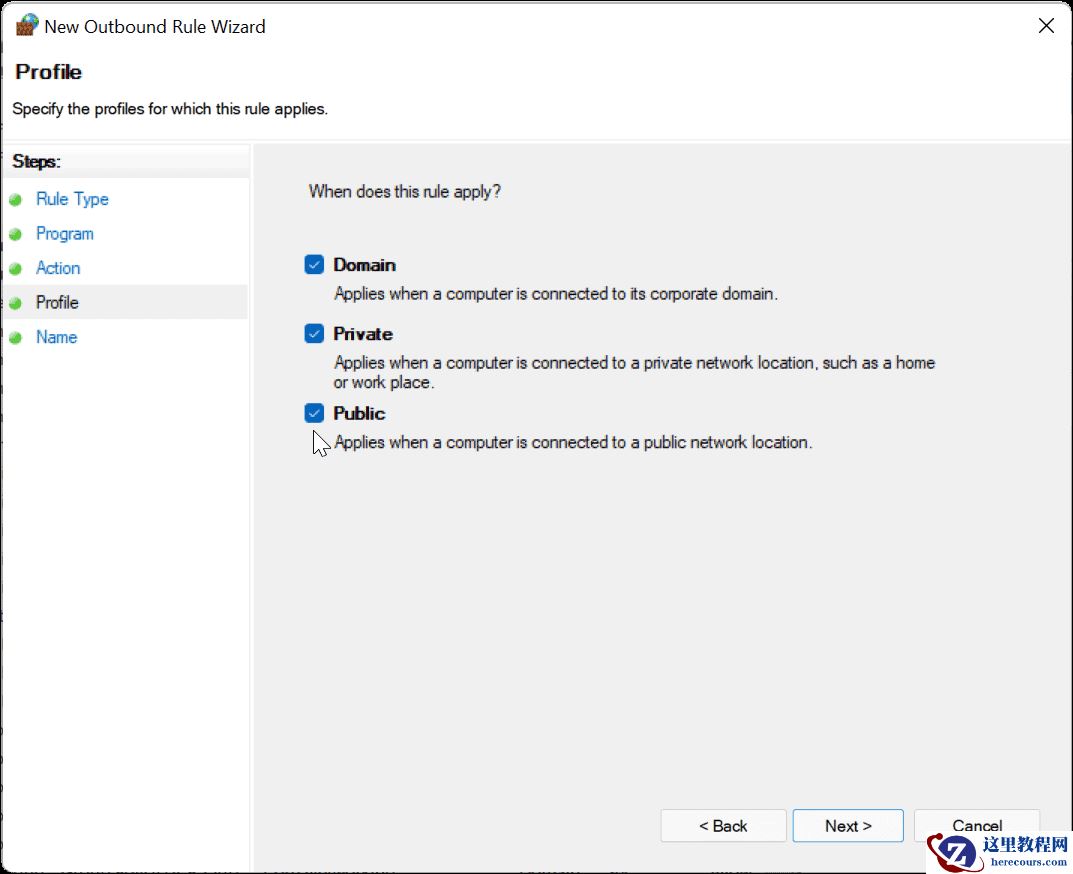Click the New Outbound Rule Wizard title text
Viewport: 1073px width, 874px height.
coord(155,27)
